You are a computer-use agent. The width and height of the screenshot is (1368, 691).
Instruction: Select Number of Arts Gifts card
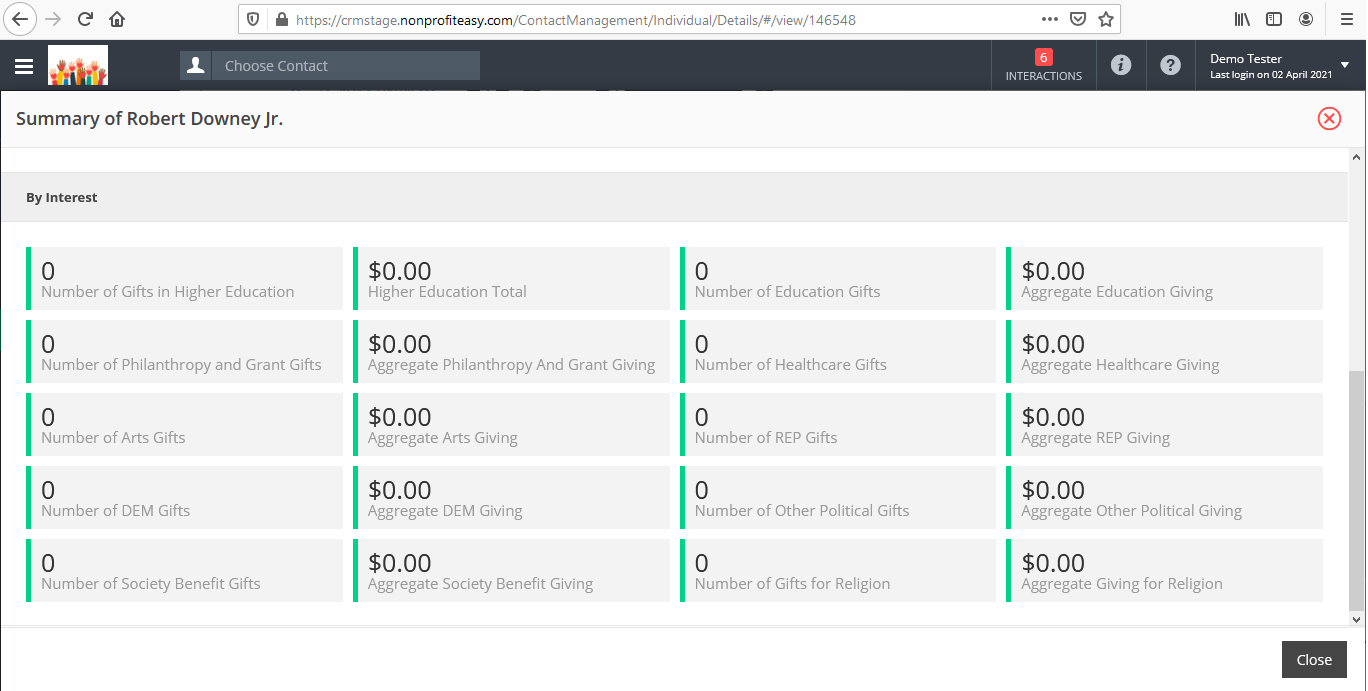coord(184,425)
